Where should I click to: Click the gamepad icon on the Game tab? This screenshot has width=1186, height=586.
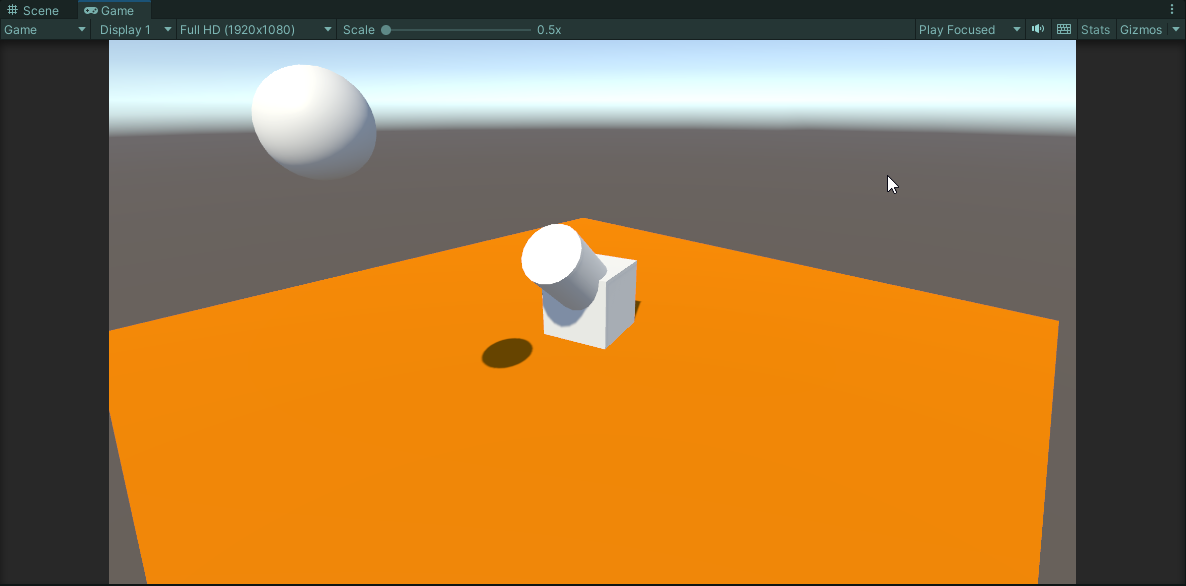91,10
